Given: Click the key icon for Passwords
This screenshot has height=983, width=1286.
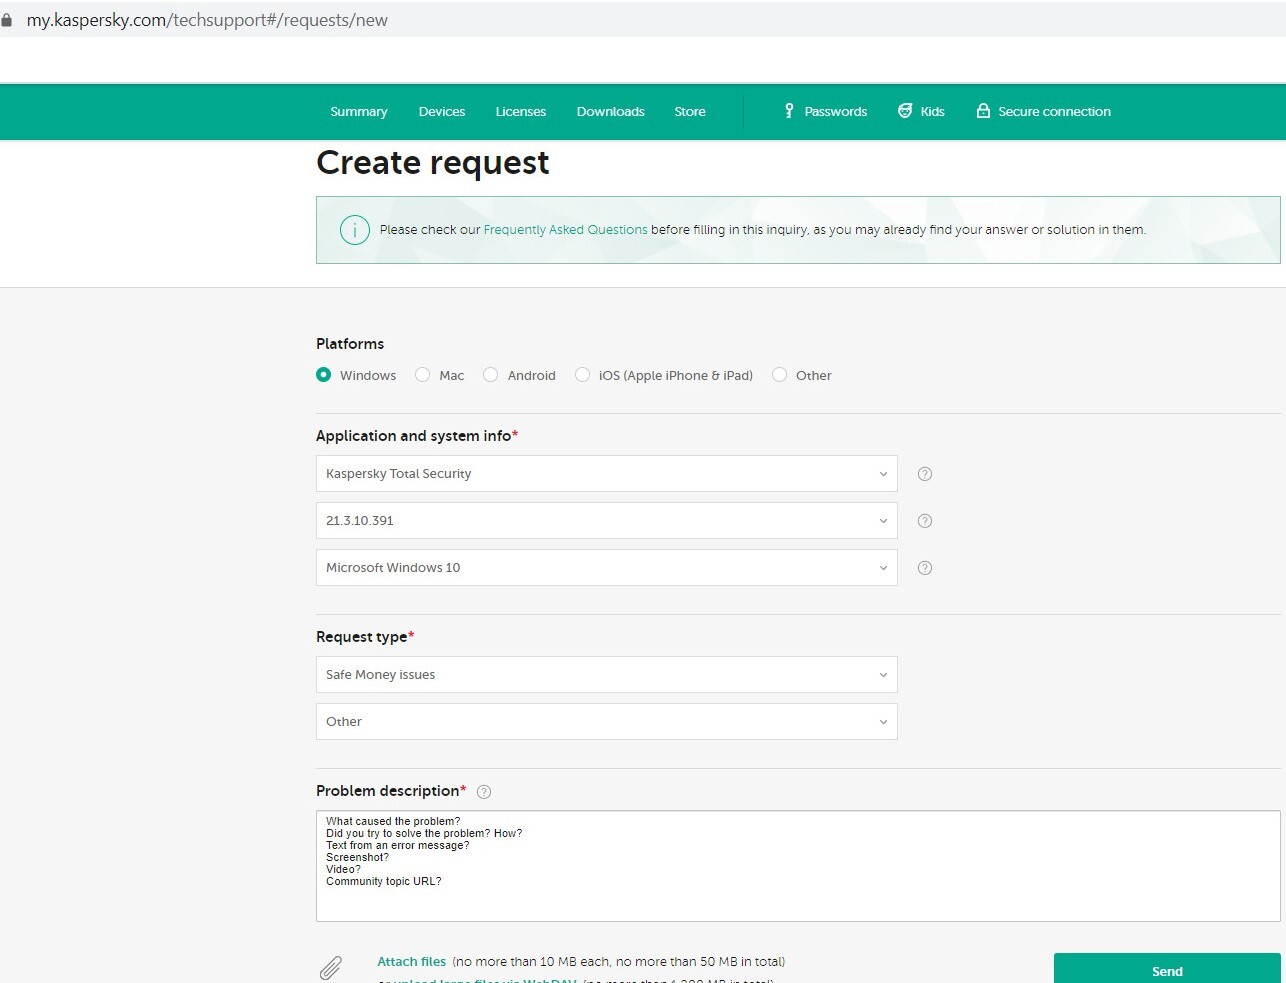Looking at the screenshot, I should click(x=789, y=111).
